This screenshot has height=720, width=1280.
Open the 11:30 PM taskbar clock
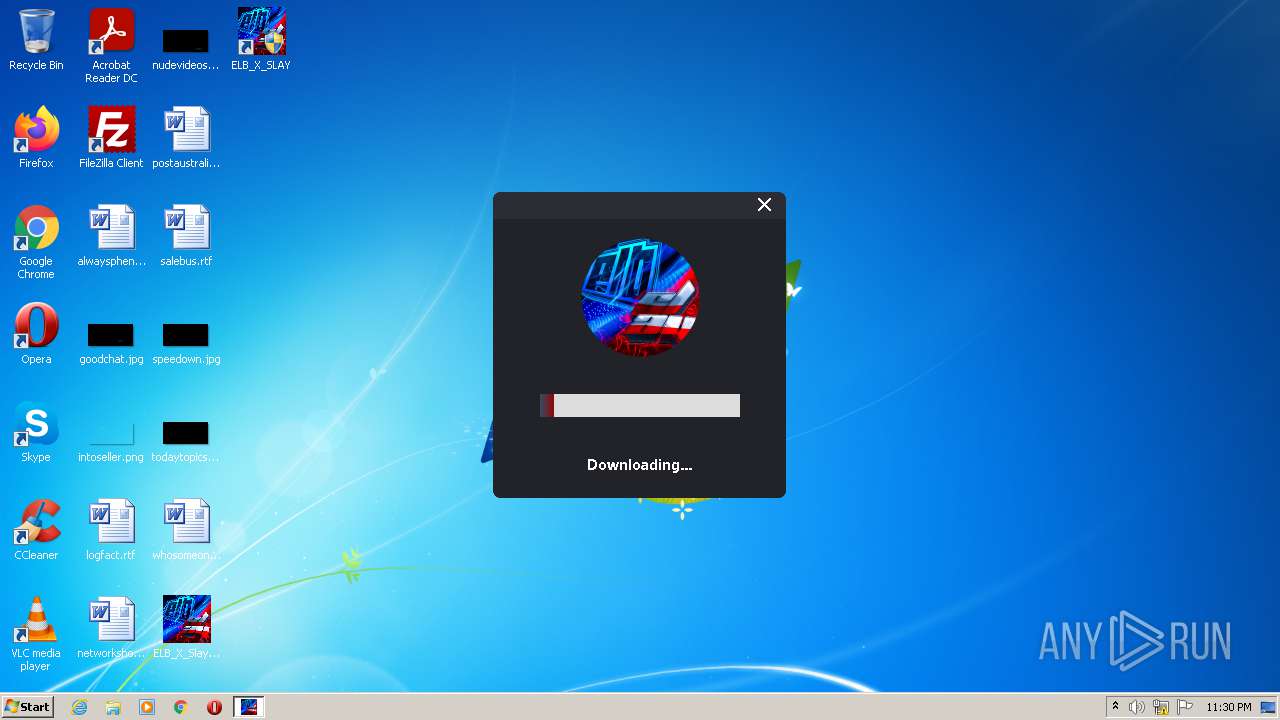(x=1228, y=707)
